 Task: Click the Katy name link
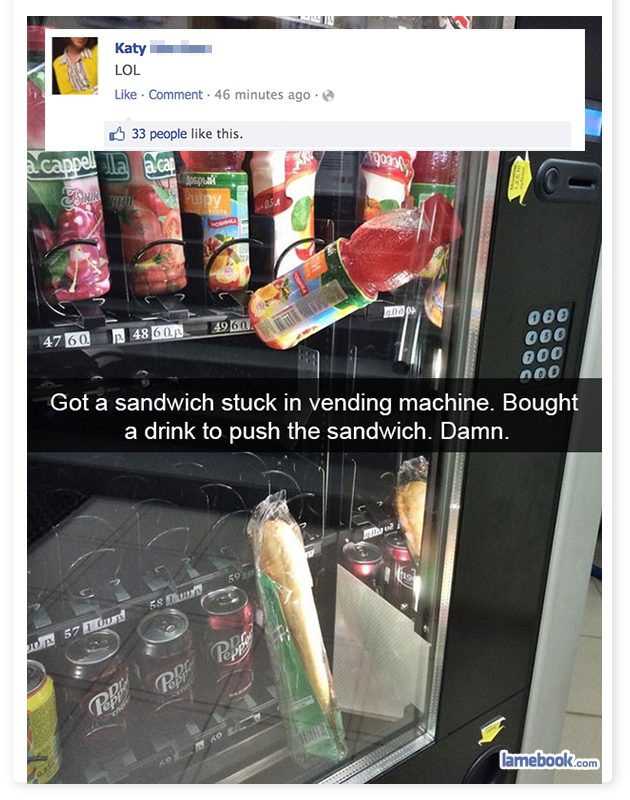coord(130,48)
